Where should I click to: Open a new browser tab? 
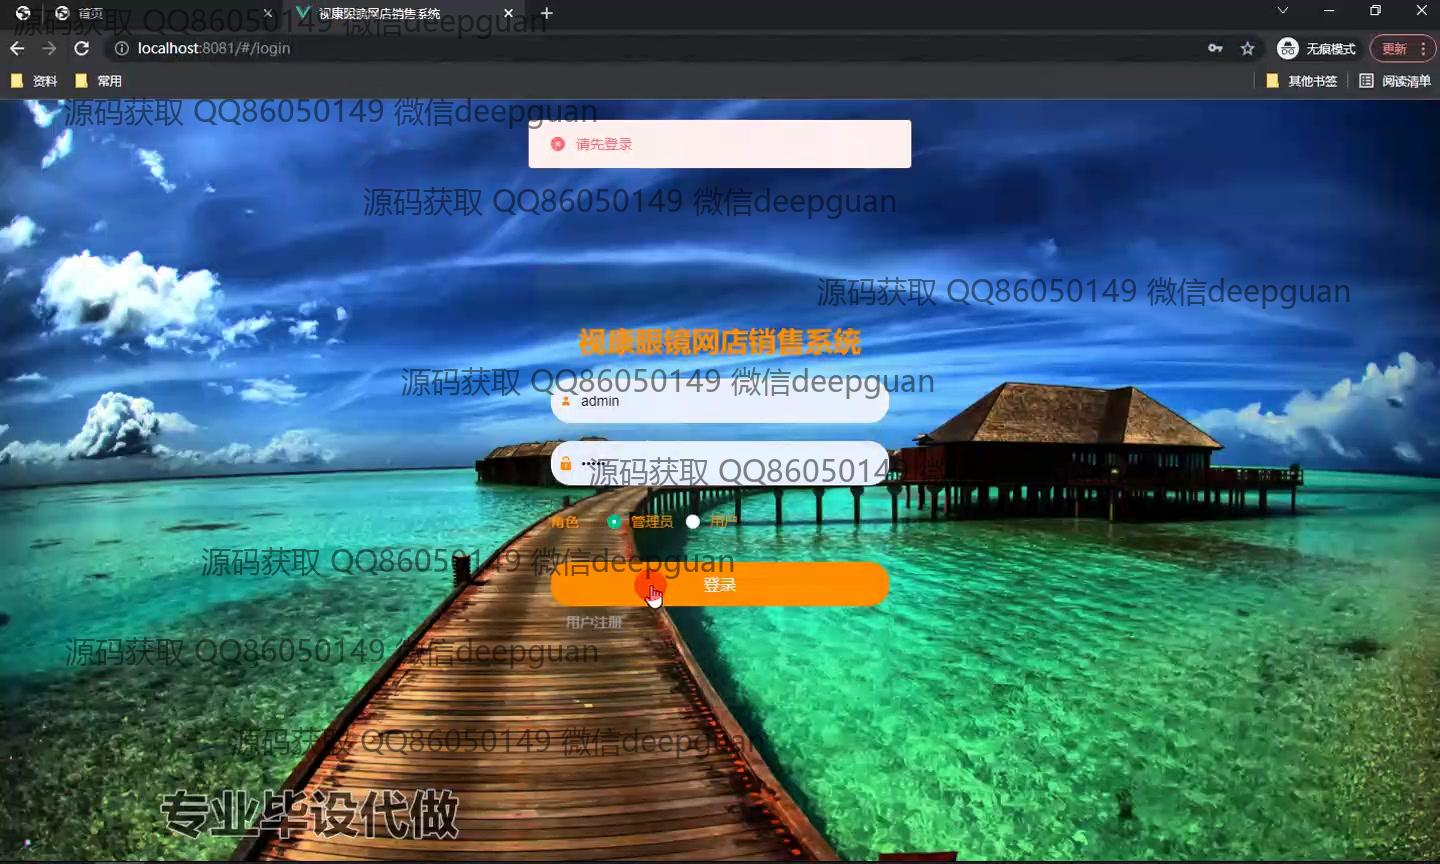pyautogui.click(x=546, y=13)
